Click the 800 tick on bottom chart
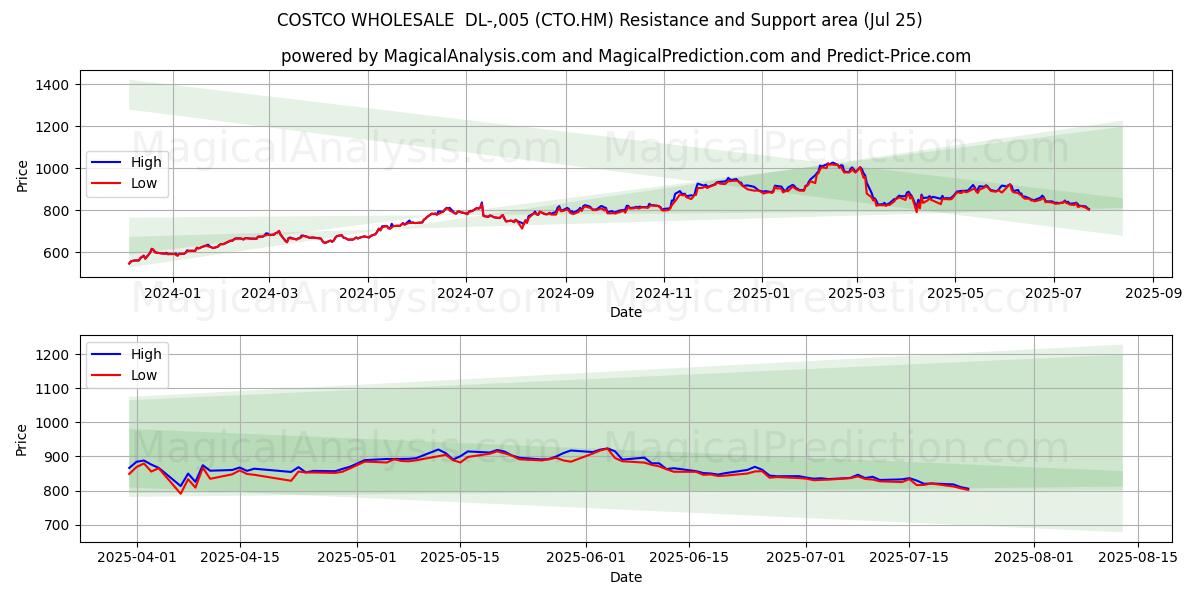The width and height of the screenshot is (1200, 600). tap(56, 491)
